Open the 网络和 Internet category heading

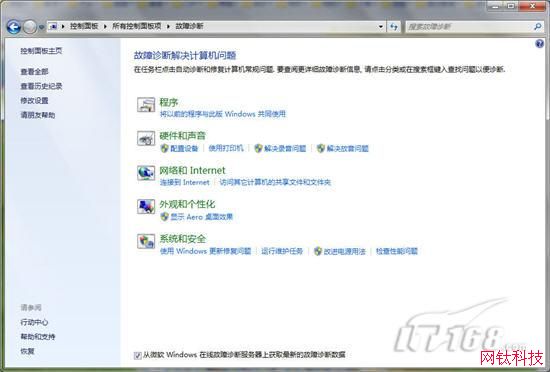192,170
